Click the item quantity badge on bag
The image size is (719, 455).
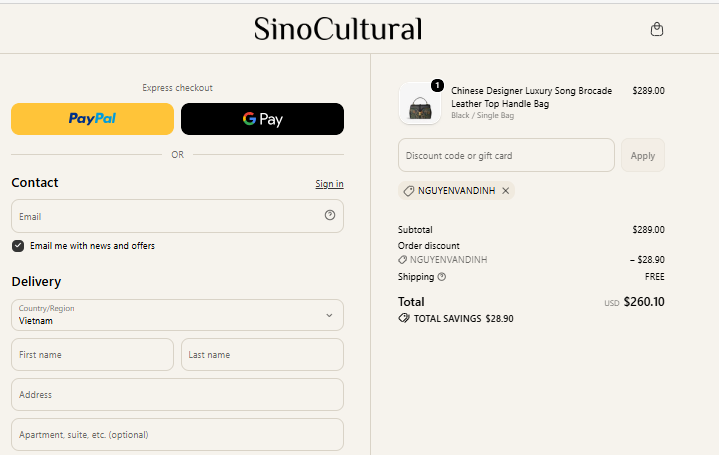point(437,85)
